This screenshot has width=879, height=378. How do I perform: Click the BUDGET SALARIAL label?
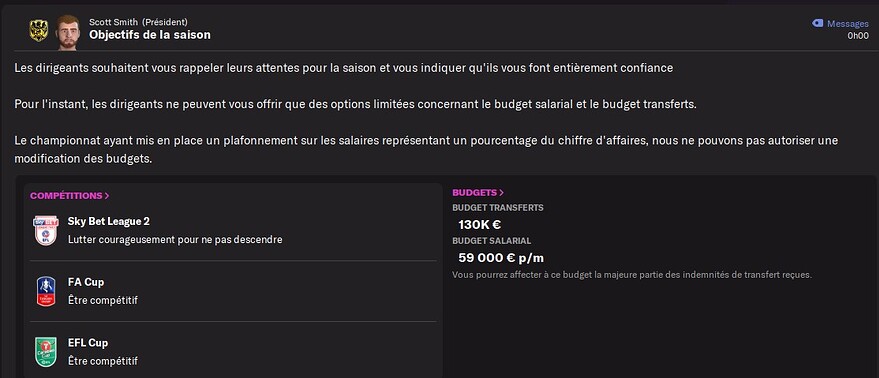[492, 241]
